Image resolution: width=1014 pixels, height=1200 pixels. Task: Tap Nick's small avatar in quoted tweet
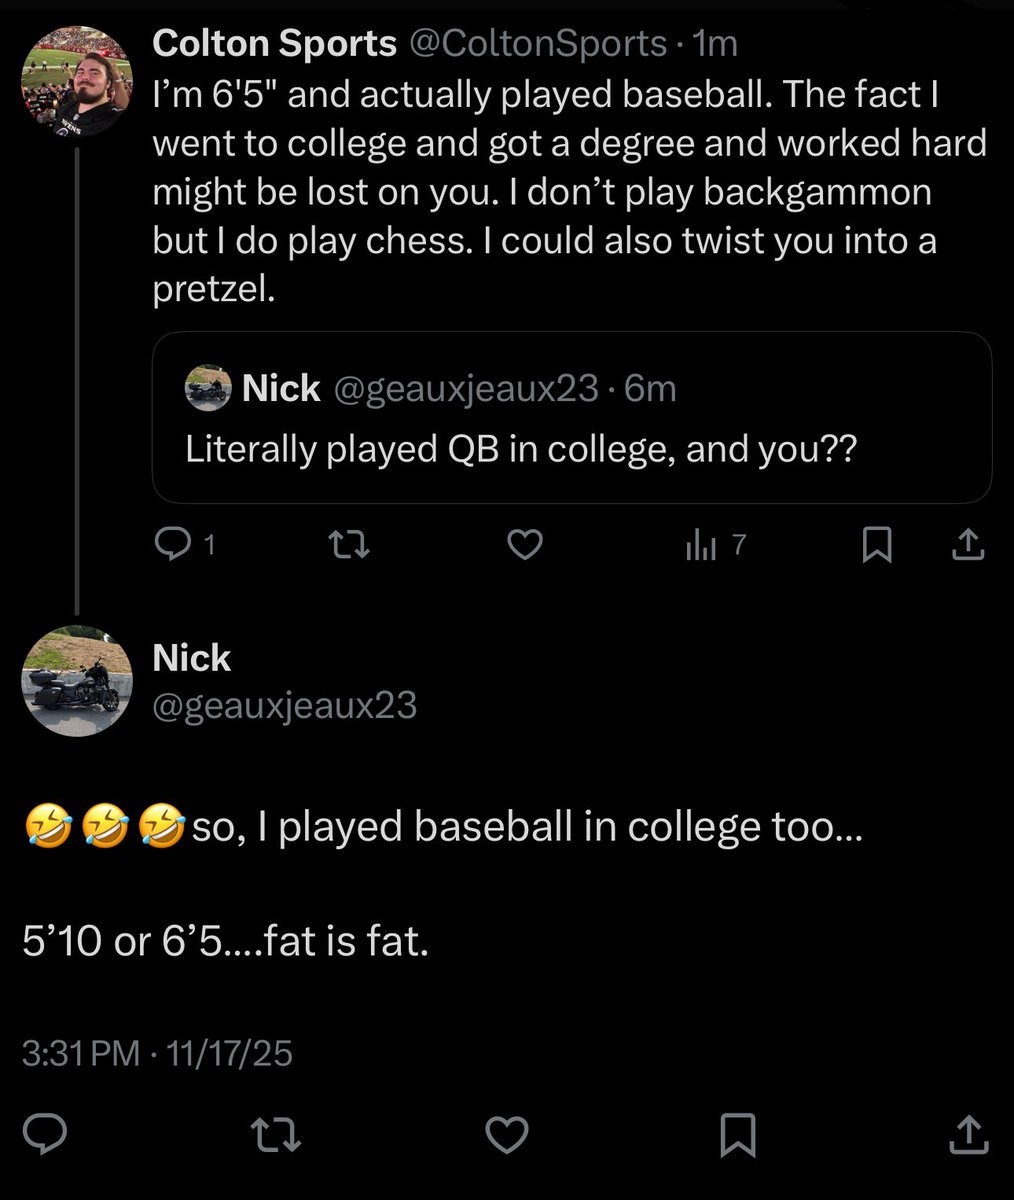point(209,388)
